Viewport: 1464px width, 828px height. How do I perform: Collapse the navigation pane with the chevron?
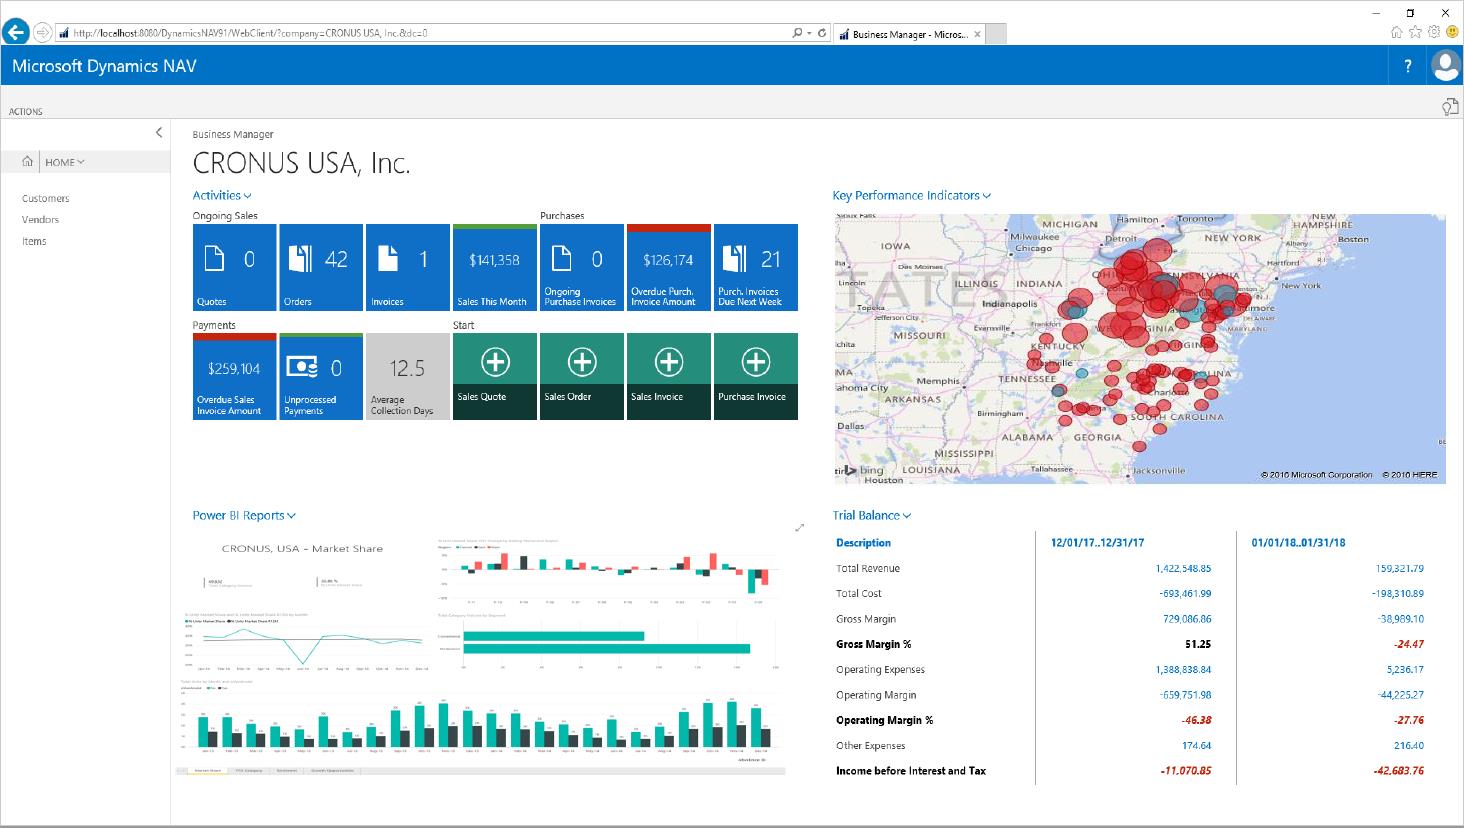[159, 133]
